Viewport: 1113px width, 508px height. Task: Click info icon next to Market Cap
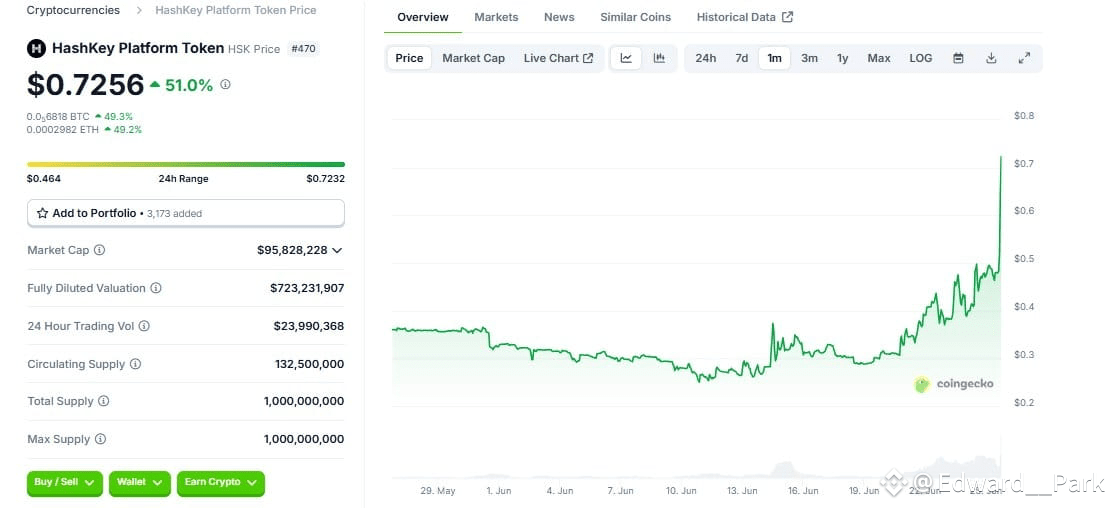(99, 250)
